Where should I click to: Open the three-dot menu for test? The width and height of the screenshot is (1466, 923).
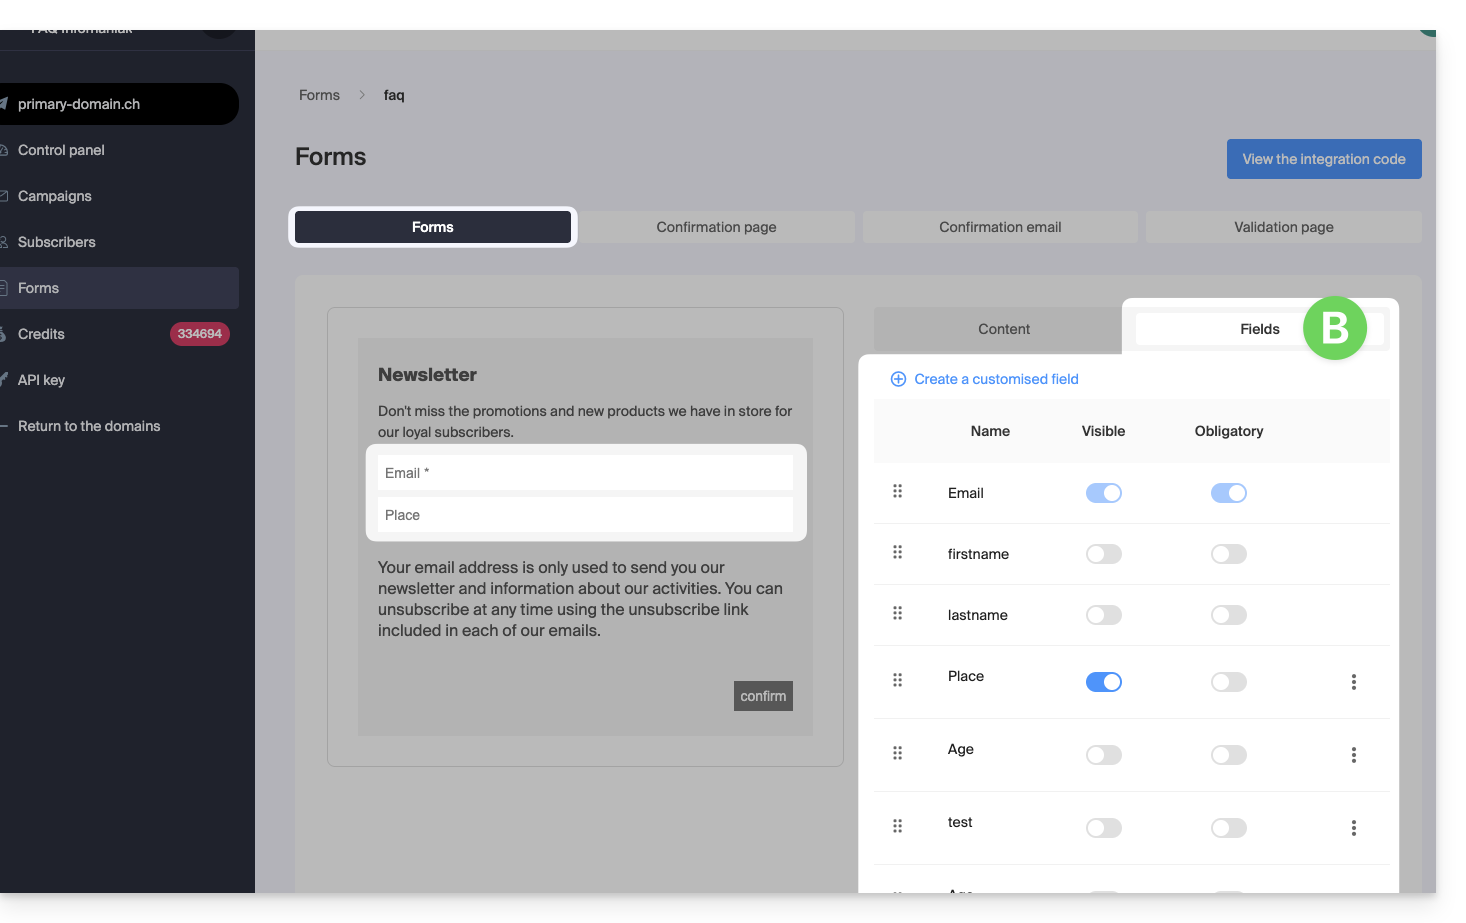pyautogui.click(x=1353, y=828)
